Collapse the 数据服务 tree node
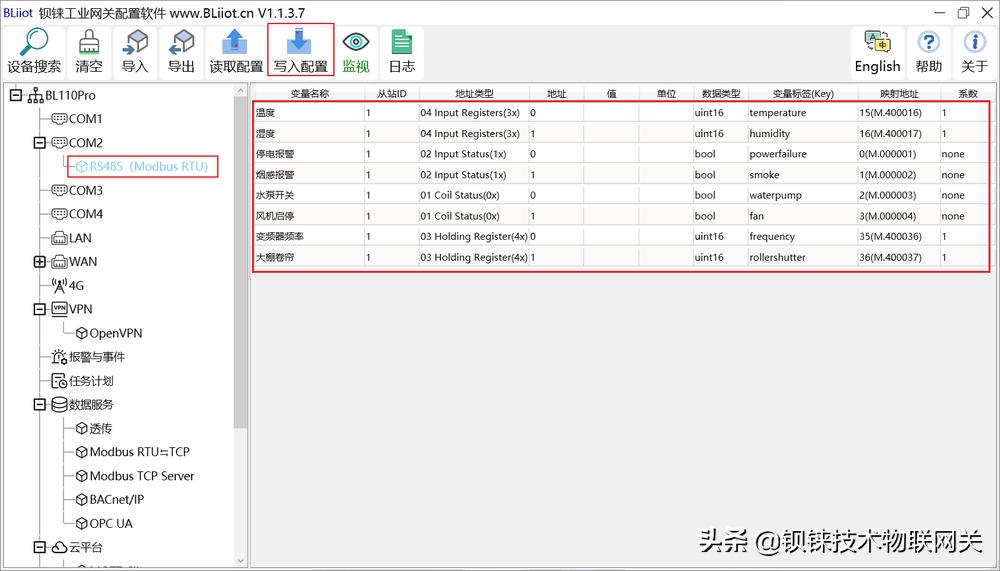 click(40, 404)
